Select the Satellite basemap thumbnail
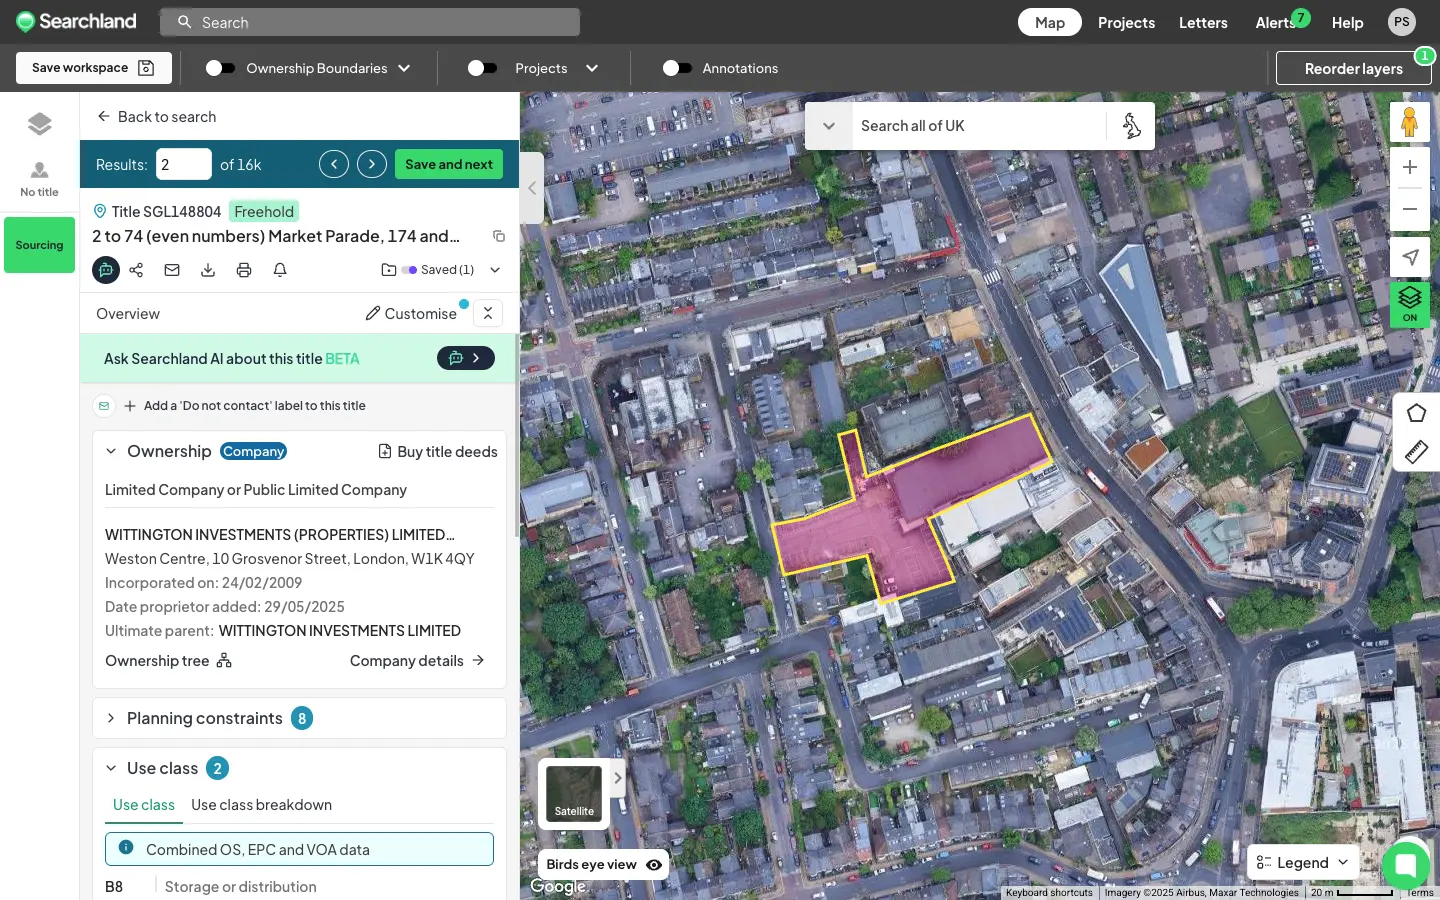This screenshot has width=1440, height=900. [574, 793]
